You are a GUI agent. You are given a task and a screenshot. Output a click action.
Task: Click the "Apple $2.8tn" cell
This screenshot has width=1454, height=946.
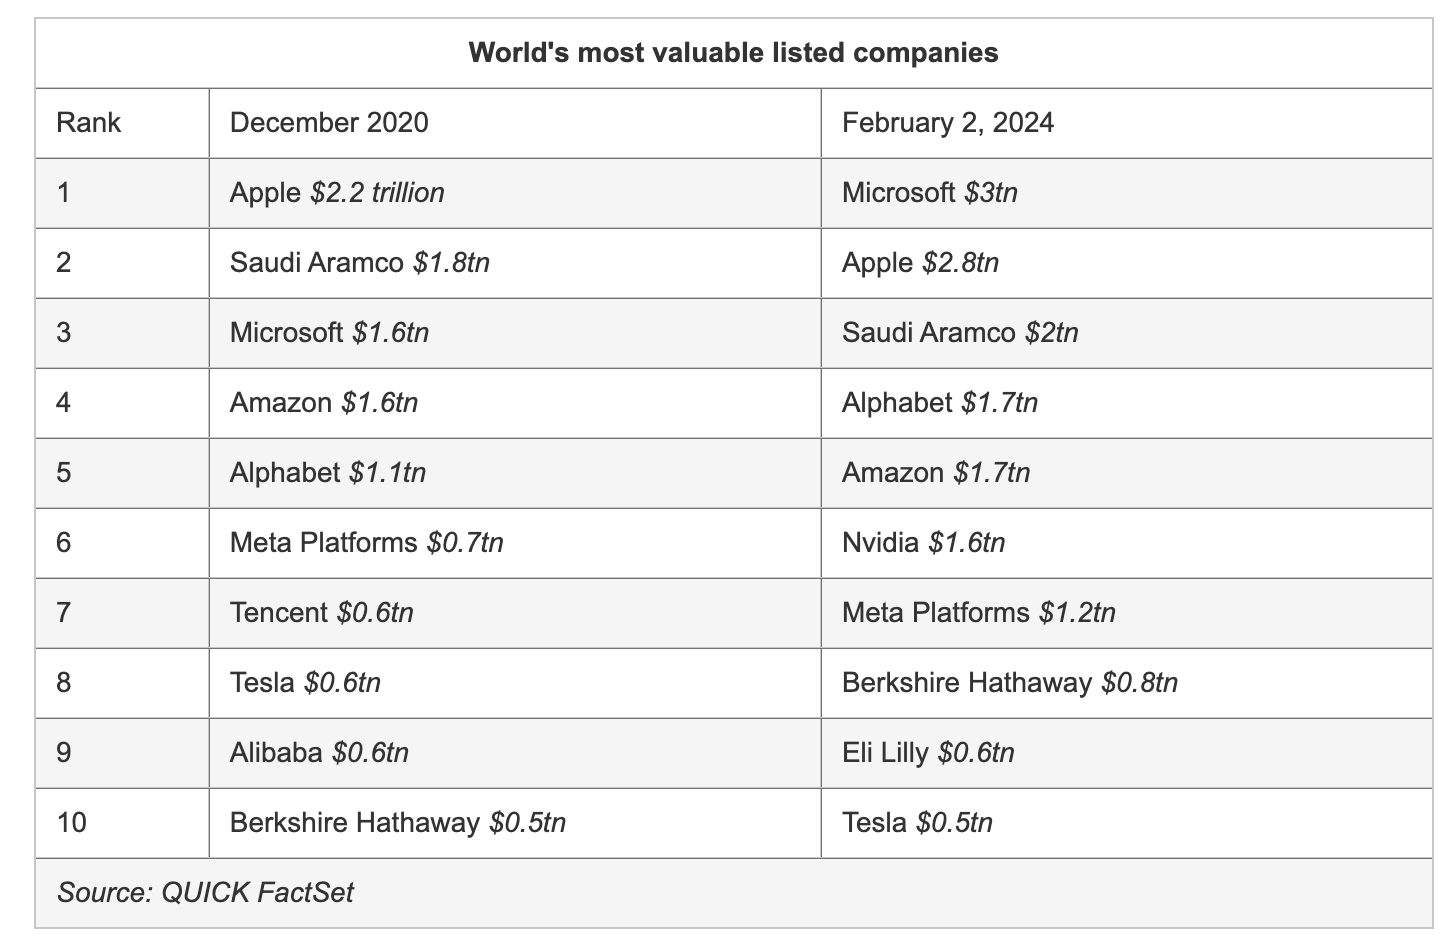(x=920, y=263)
